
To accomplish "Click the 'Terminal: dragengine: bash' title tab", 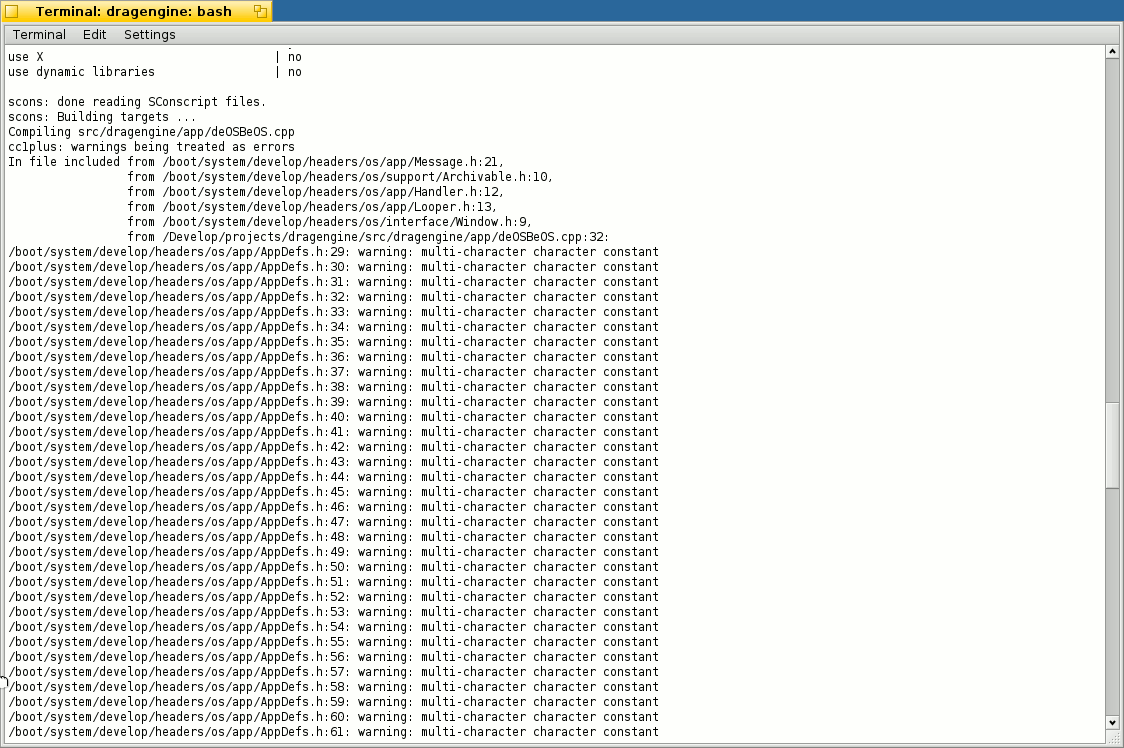I will [x=135, y=11].
